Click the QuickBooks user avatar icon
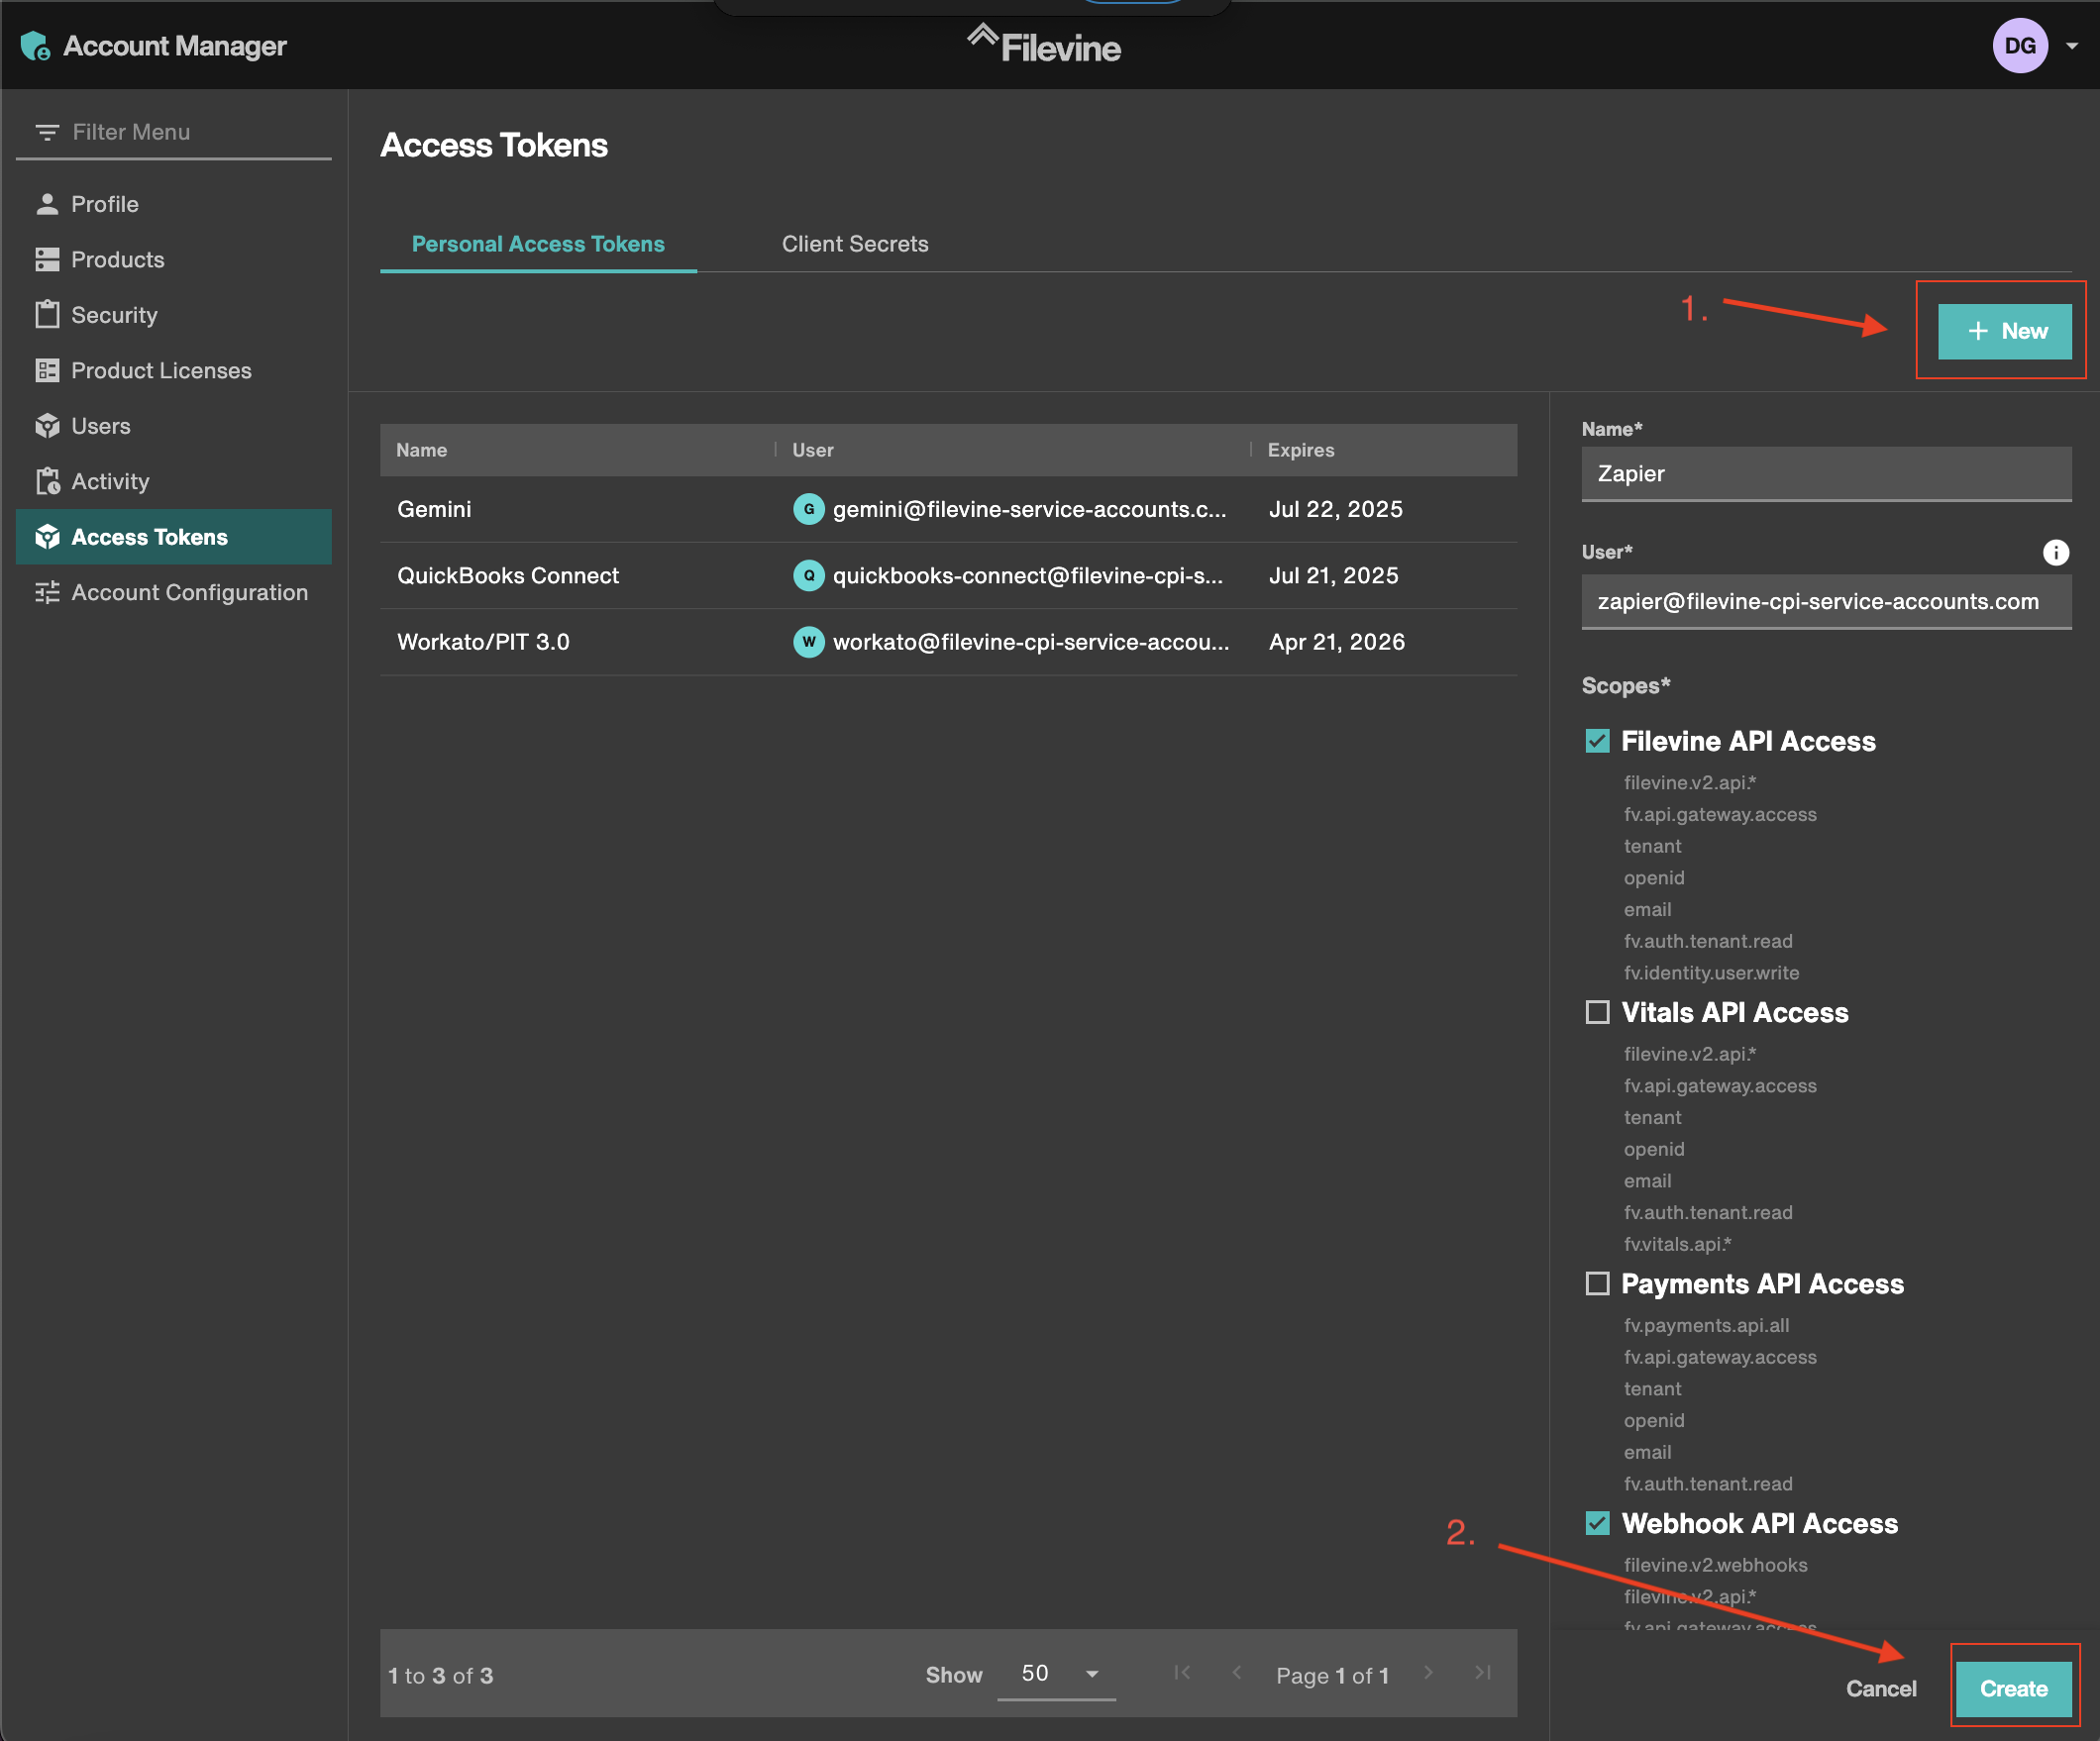2100x1741 pixels. pos(808,576)
